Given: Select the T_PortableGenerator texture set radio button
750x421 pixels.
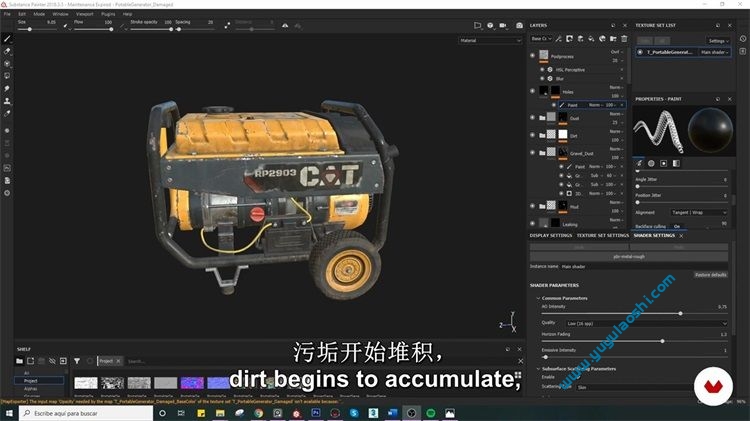Looking at the screenshot, I should pyautogui.click(x=640, y=52).
